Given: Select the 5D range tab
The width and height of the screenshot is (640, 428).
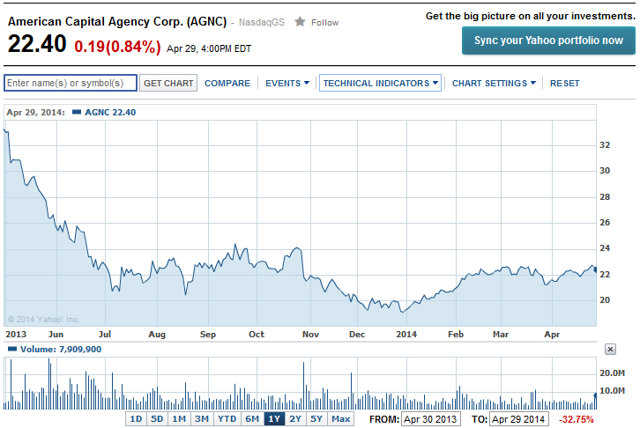Looking at the screenshot, I should (157, 419).
